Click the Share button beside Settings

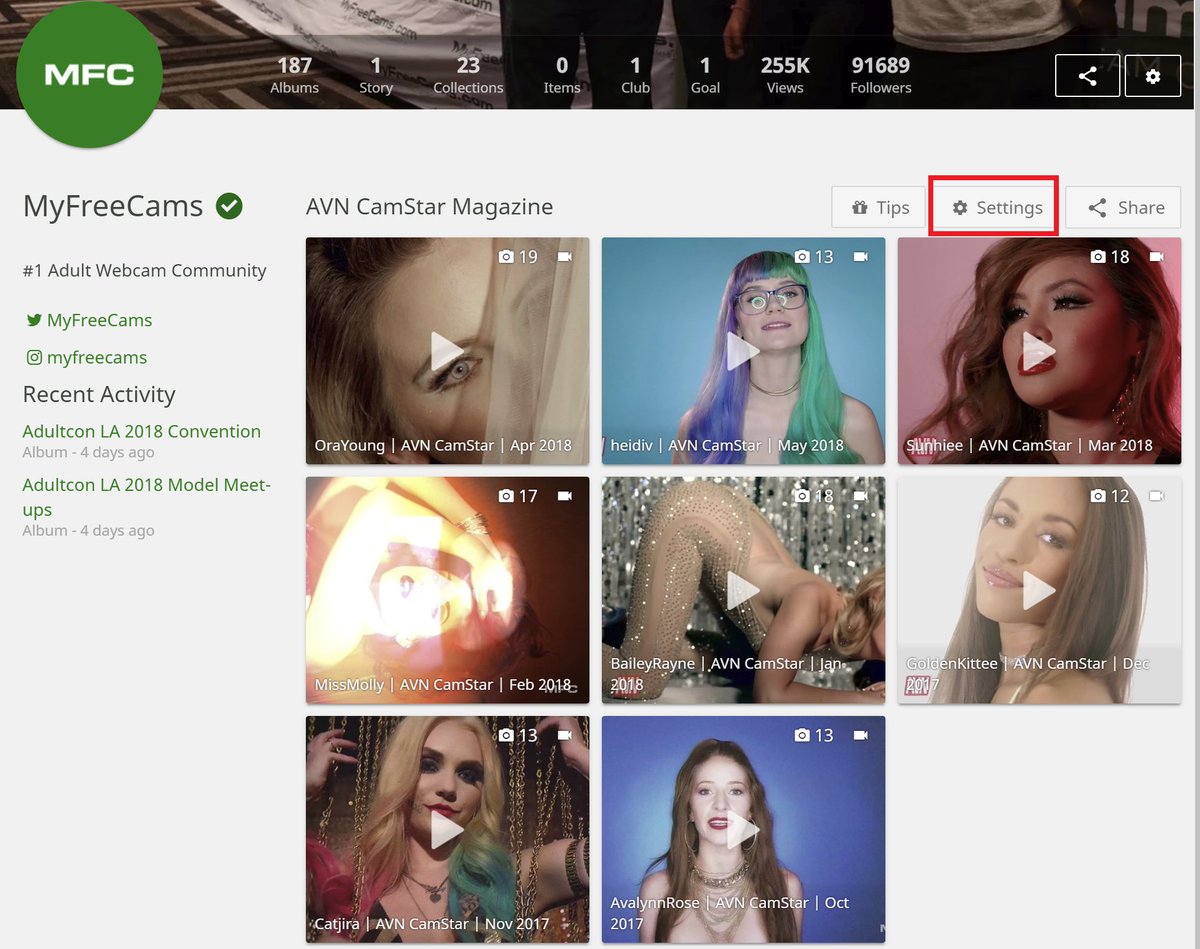[x=1123, y=207]
